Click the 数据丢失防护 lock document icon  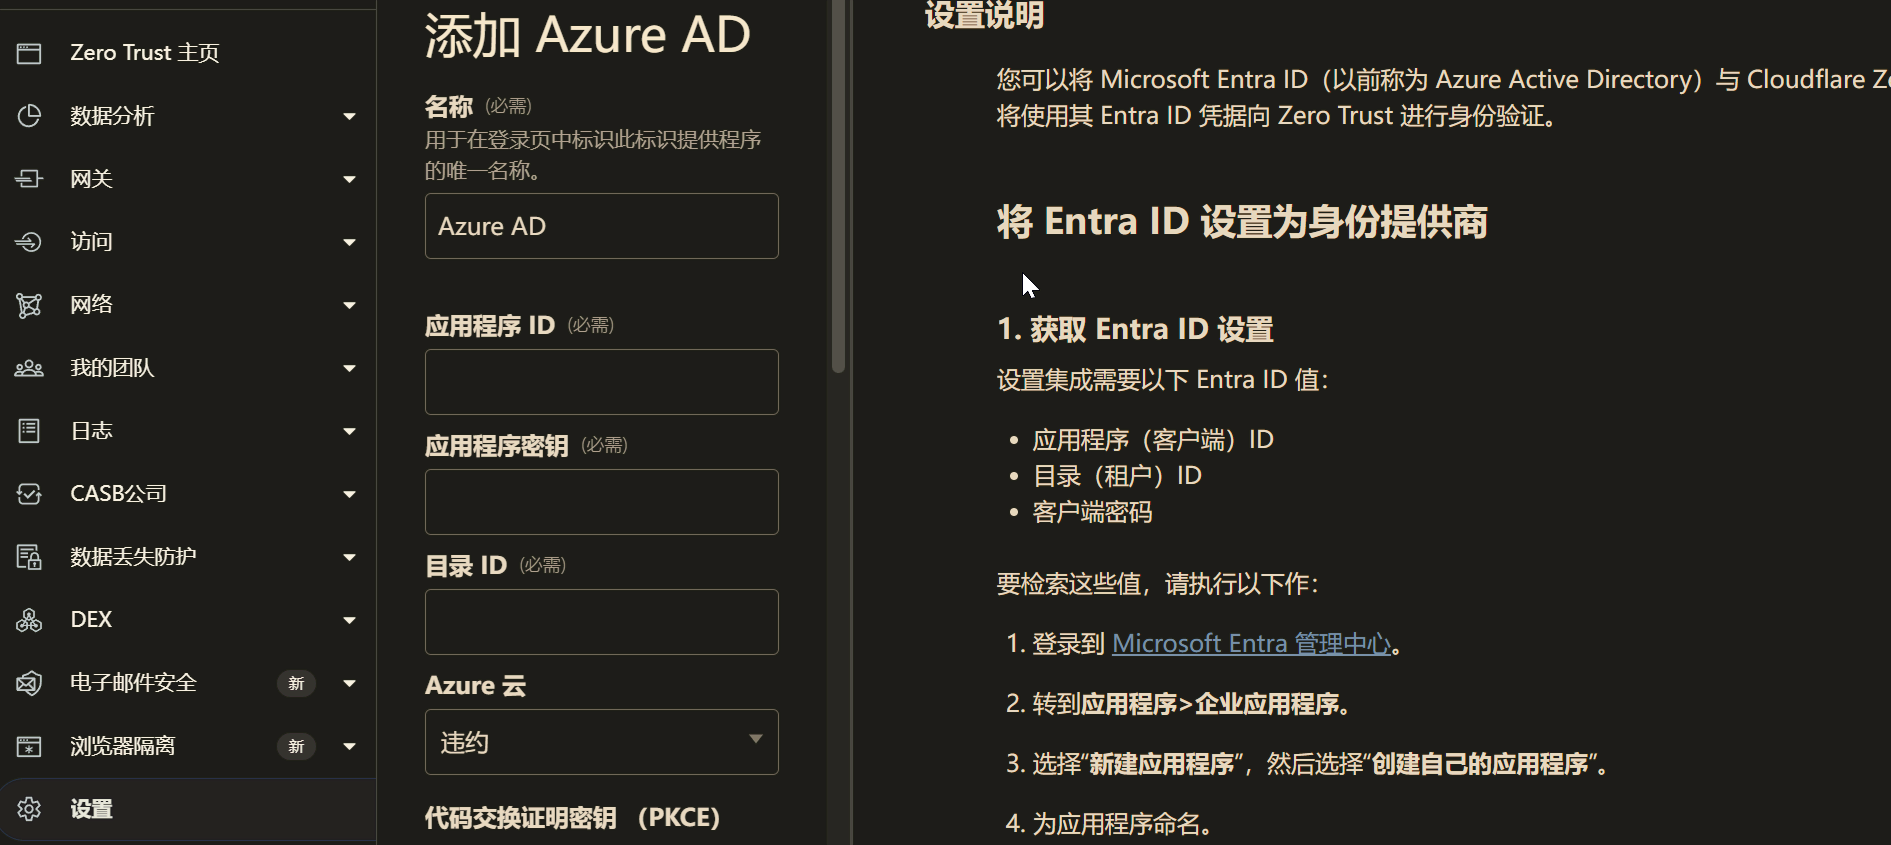29,557
